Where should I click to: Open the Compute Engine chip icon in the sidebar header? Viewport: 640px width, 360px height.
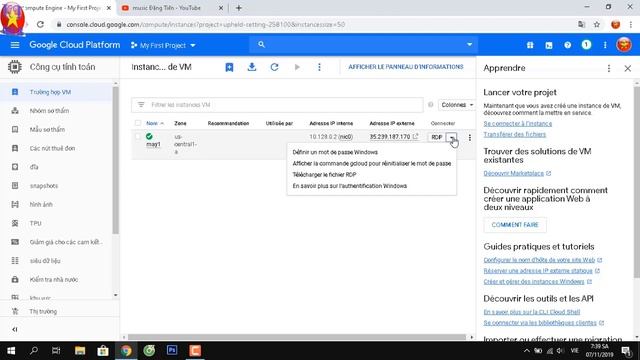coord(15,67)
